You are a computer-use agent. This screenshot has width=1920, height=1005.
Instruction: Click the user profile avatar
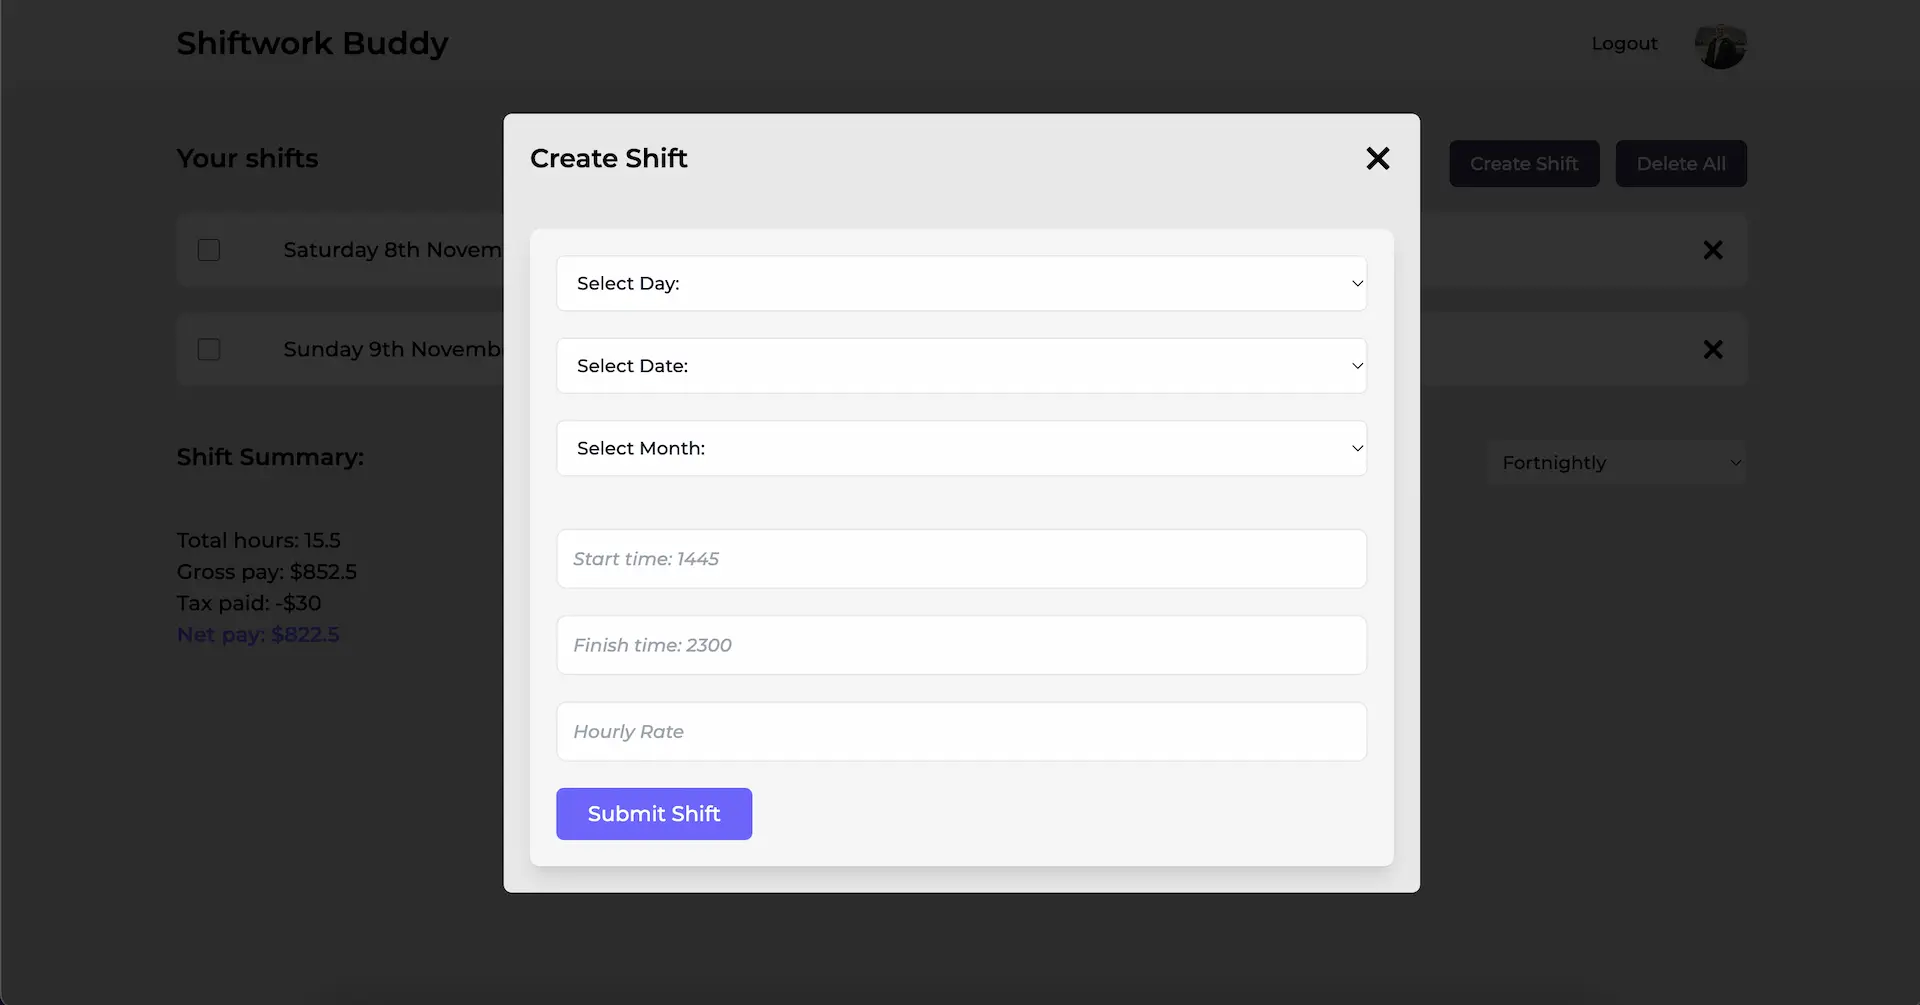coord(1720,46)
